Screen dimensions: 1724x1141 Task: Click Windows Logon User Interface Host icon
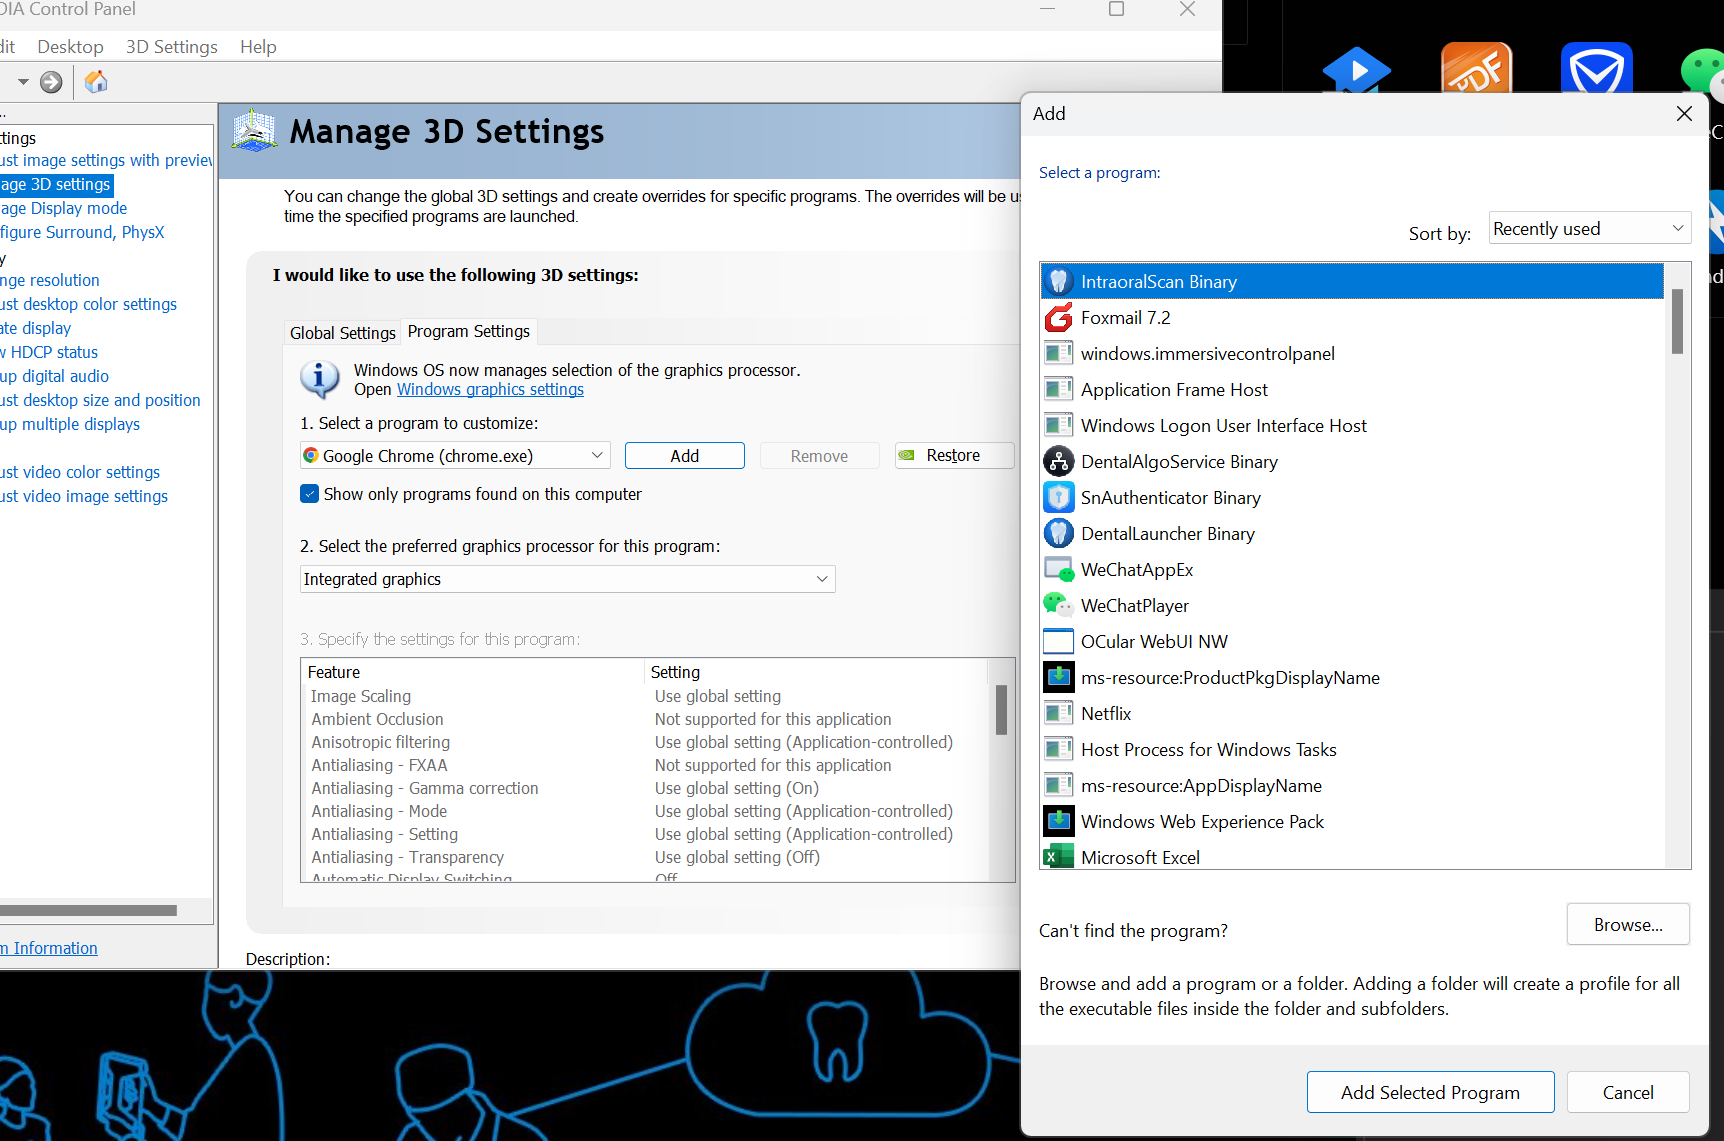(1059, 426)
